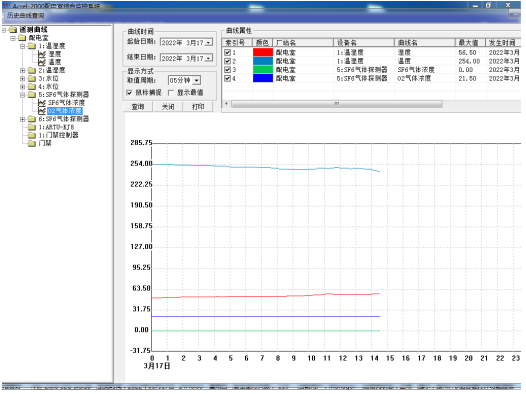Screen dimensions: 526x394
Task: Click the 2:温湿度 folder icon
Action: pyautogui.click(x=32, y=70)
